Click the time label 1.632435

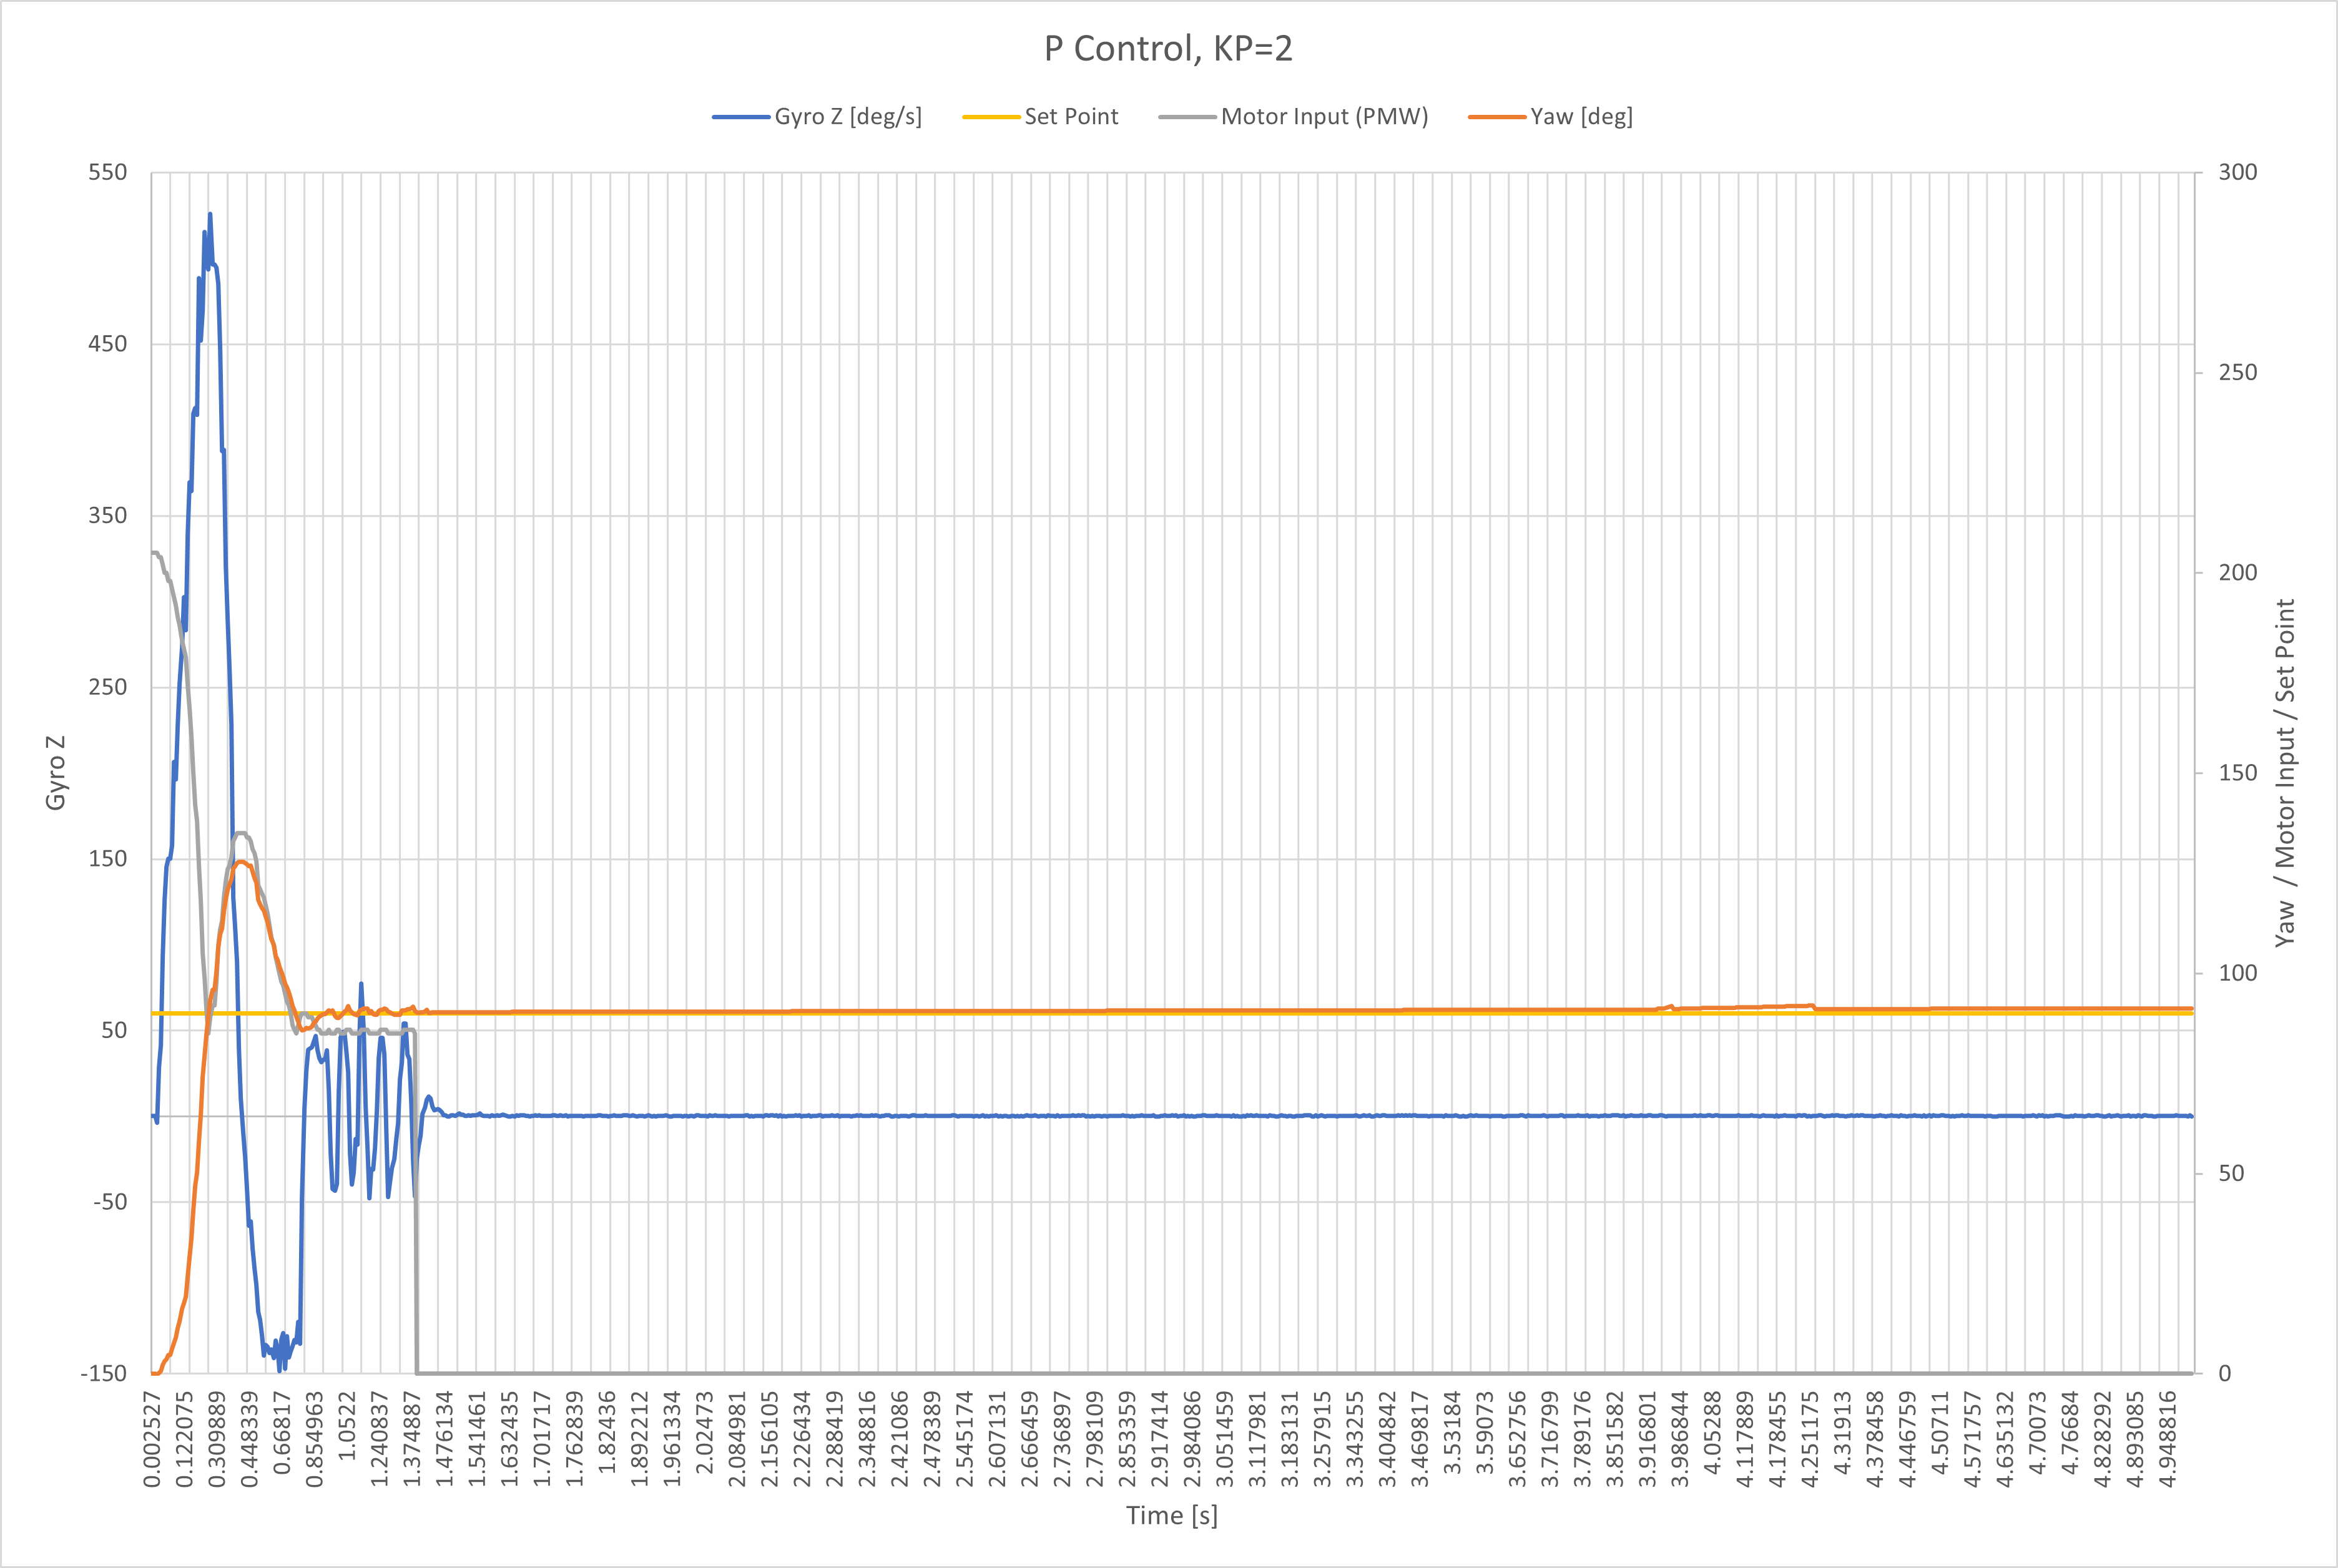[509, 1438]
